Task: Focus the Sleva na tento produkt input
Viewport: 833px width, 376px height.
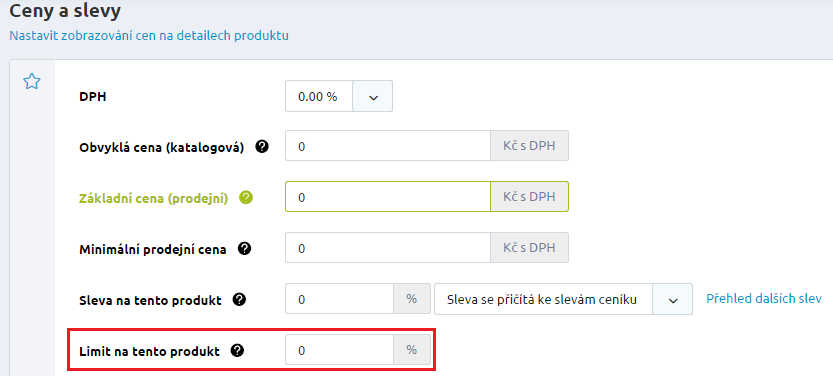Action: point(339,299)
